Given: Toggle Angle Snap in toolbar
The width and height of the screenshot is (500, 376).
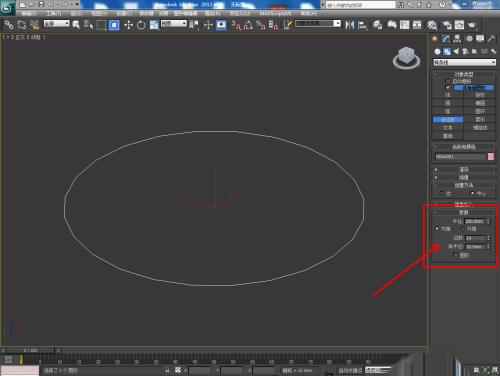Looking at the screenshot, I should 248,25.
